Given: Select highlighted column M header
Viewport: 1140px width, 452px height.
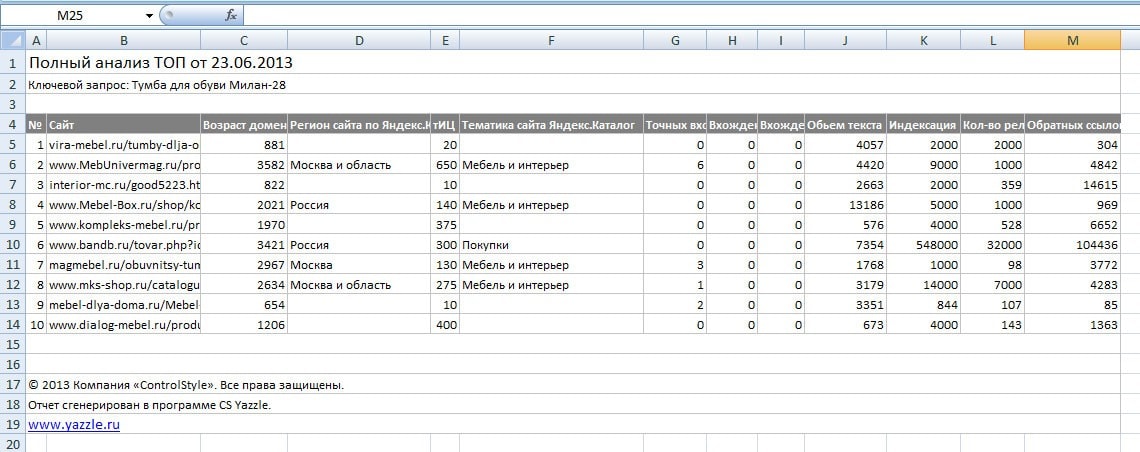Looking at the screenshot, I should [x=1072, y=41].
